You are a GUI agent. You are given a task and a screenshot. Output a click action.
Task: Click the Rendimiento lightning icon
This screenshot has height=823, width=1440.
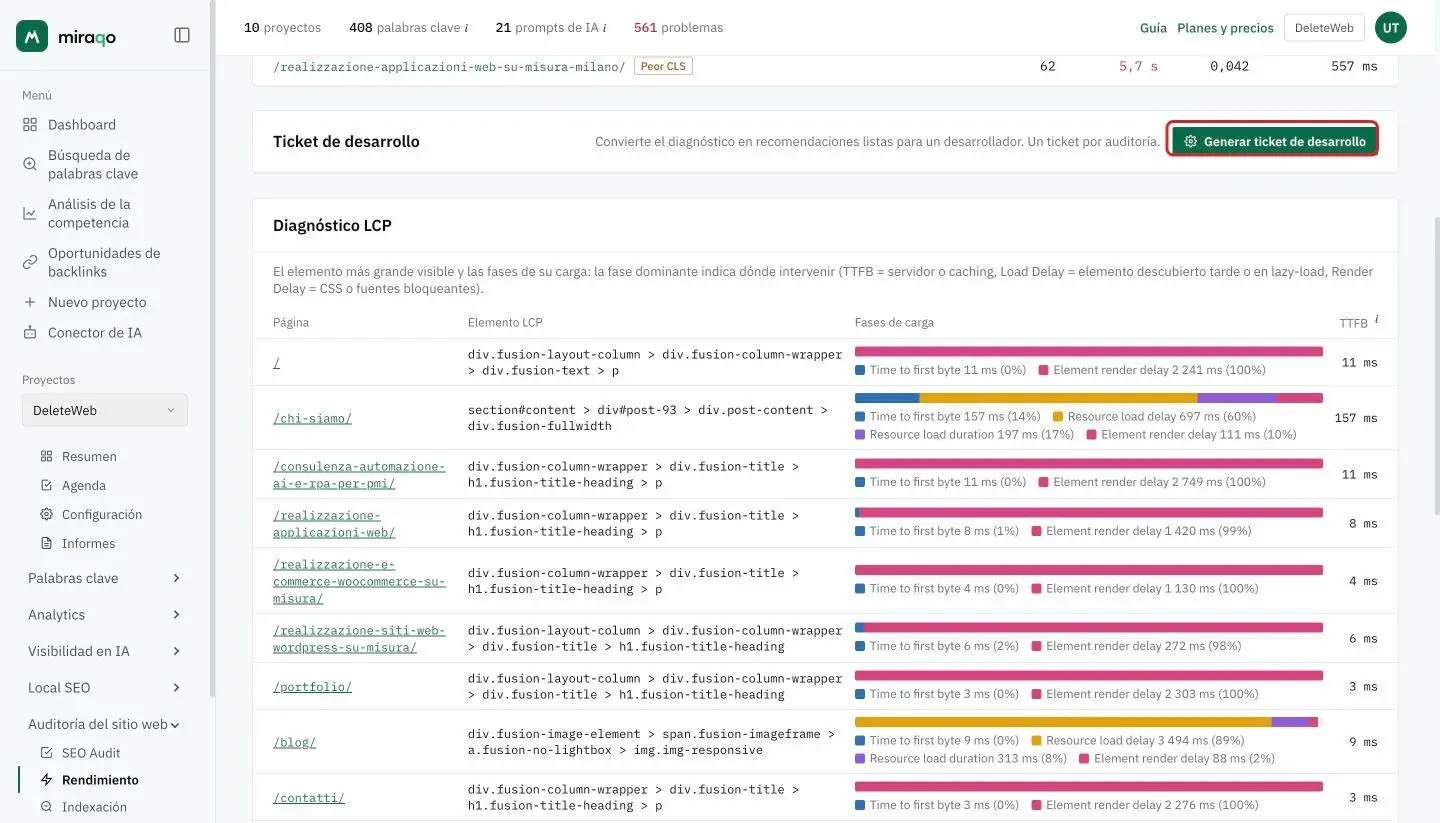pyautogui.click(x=46, y=779)
